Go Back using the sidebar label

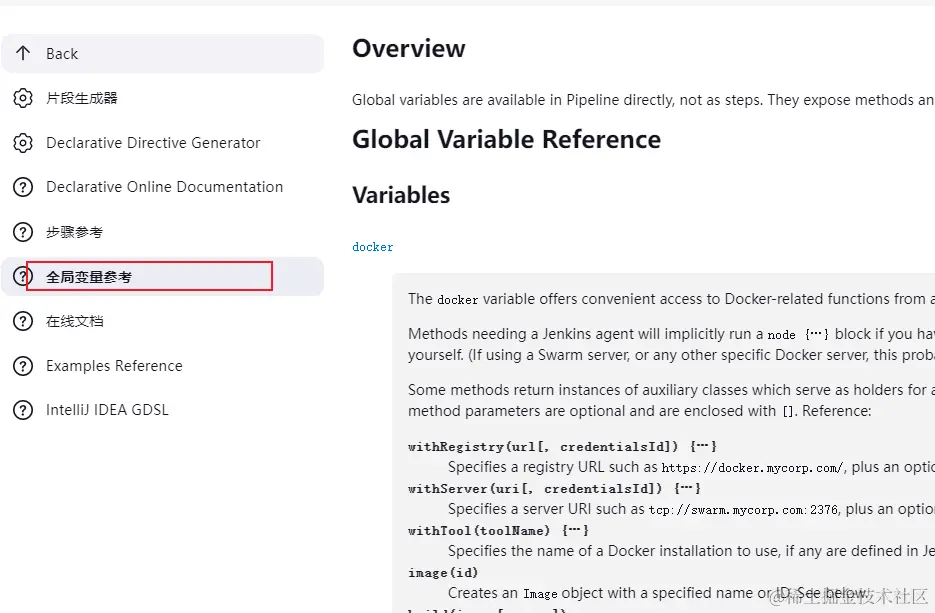coord(62,54)
